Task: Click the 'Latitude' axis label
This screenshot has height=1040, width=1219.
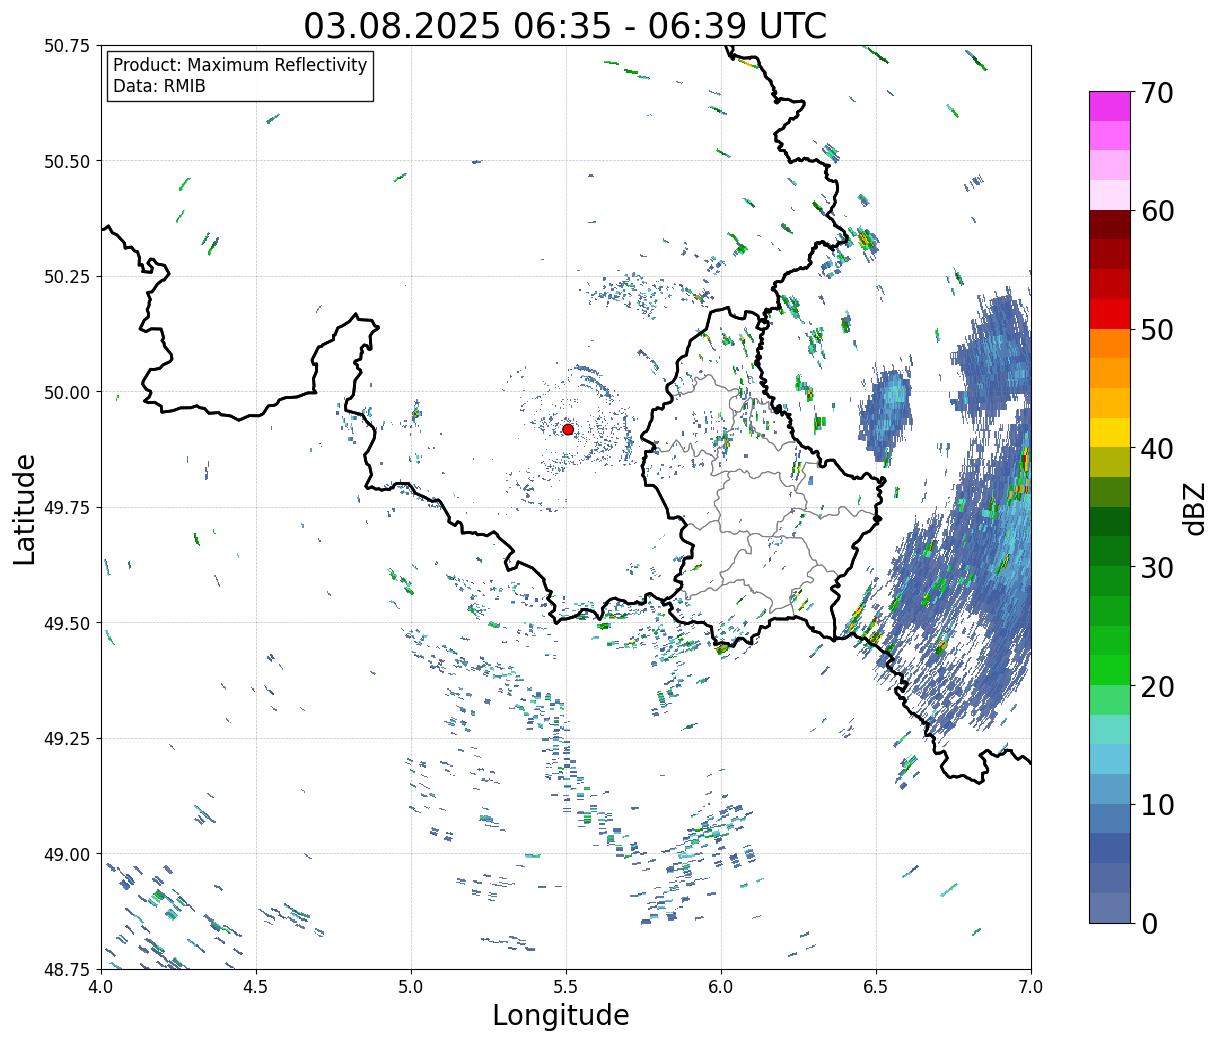Action: (25, 508)
